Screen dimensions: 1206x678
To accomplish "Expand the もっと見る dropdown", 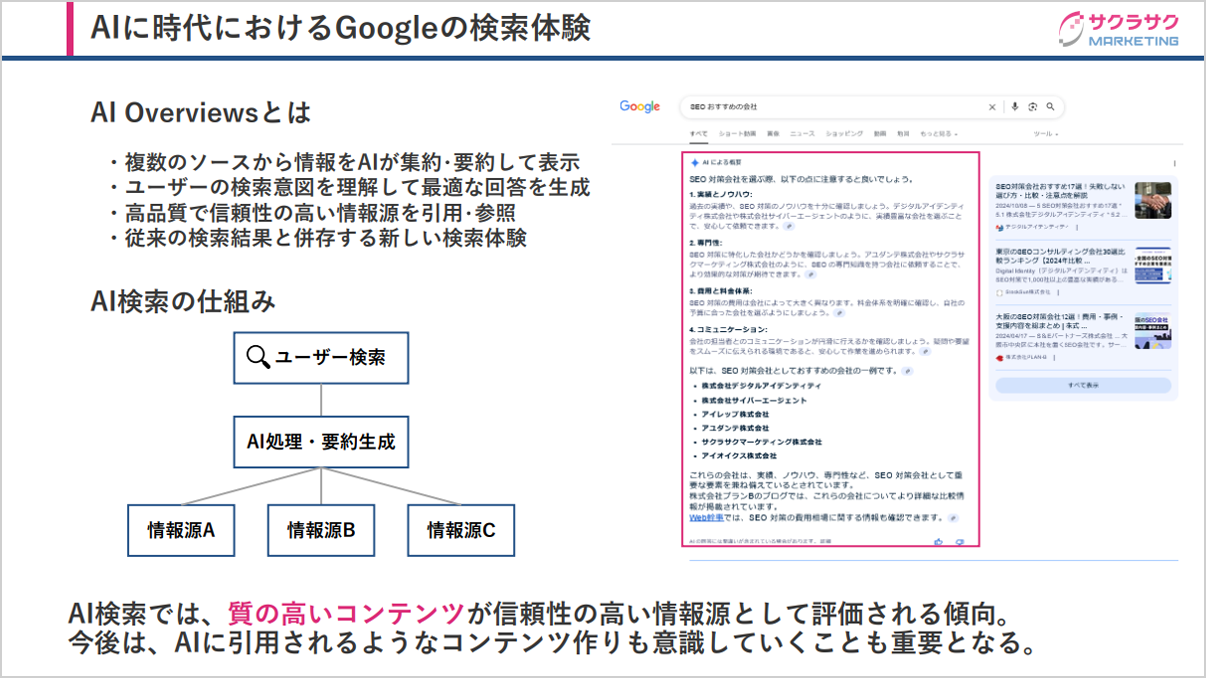I will click(939, 134).
